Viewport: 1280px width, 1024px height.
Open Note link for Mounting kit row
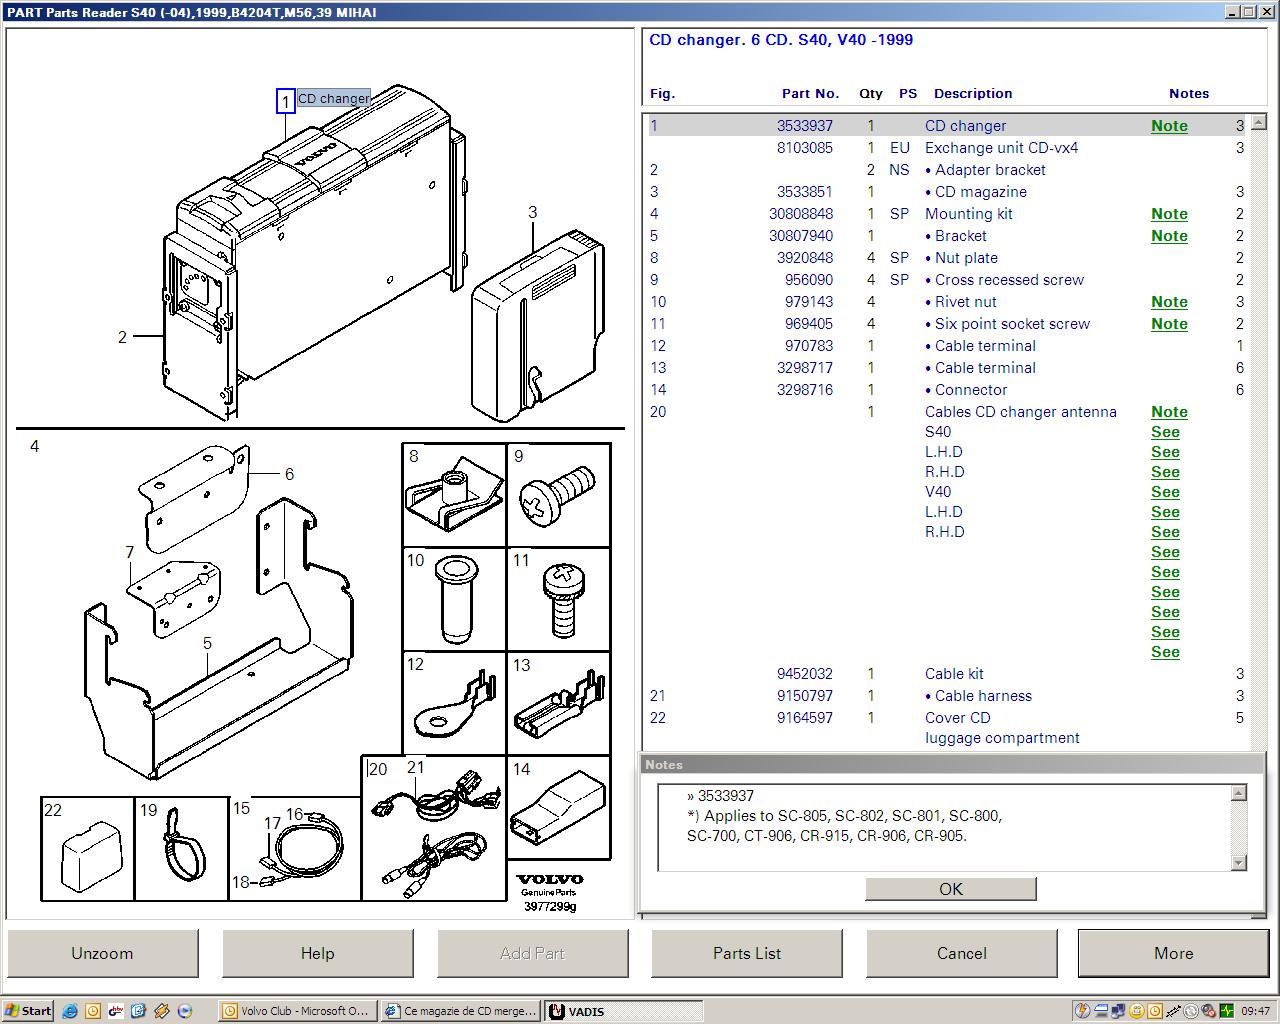(1169, 214)
